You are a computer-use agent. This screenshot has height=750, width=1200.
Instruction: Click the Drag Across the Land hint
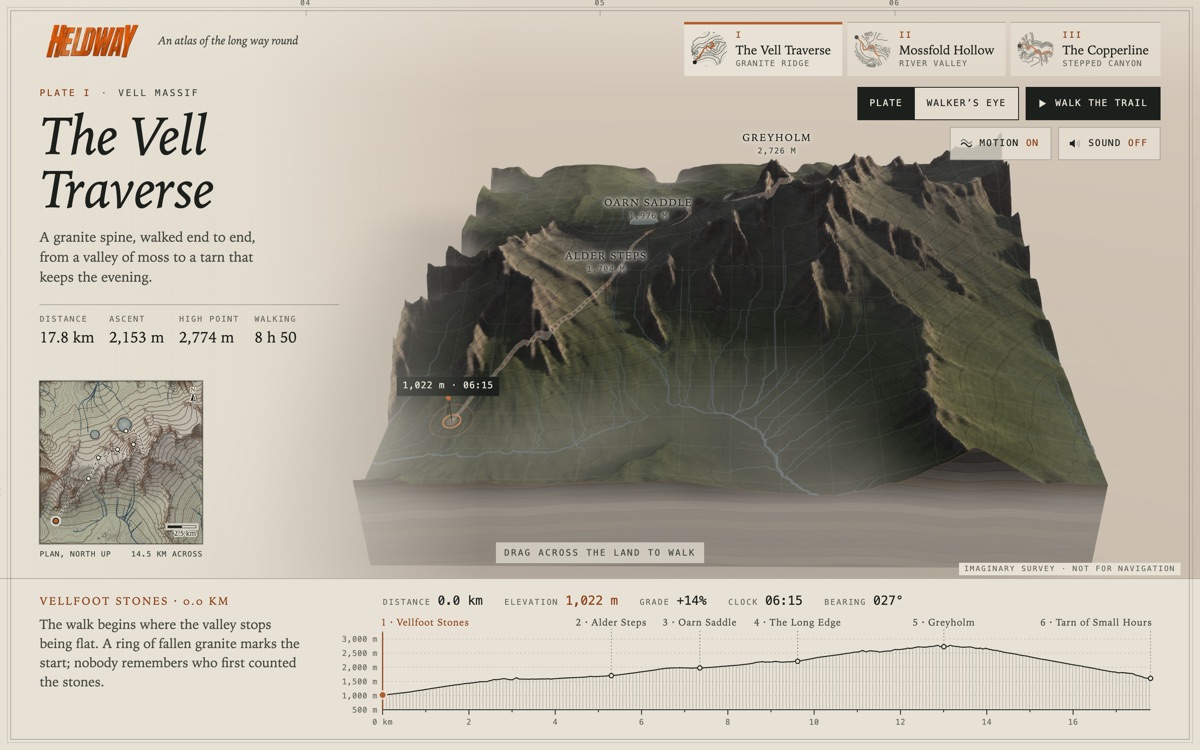pyautogui.click(x=600, y=553)
